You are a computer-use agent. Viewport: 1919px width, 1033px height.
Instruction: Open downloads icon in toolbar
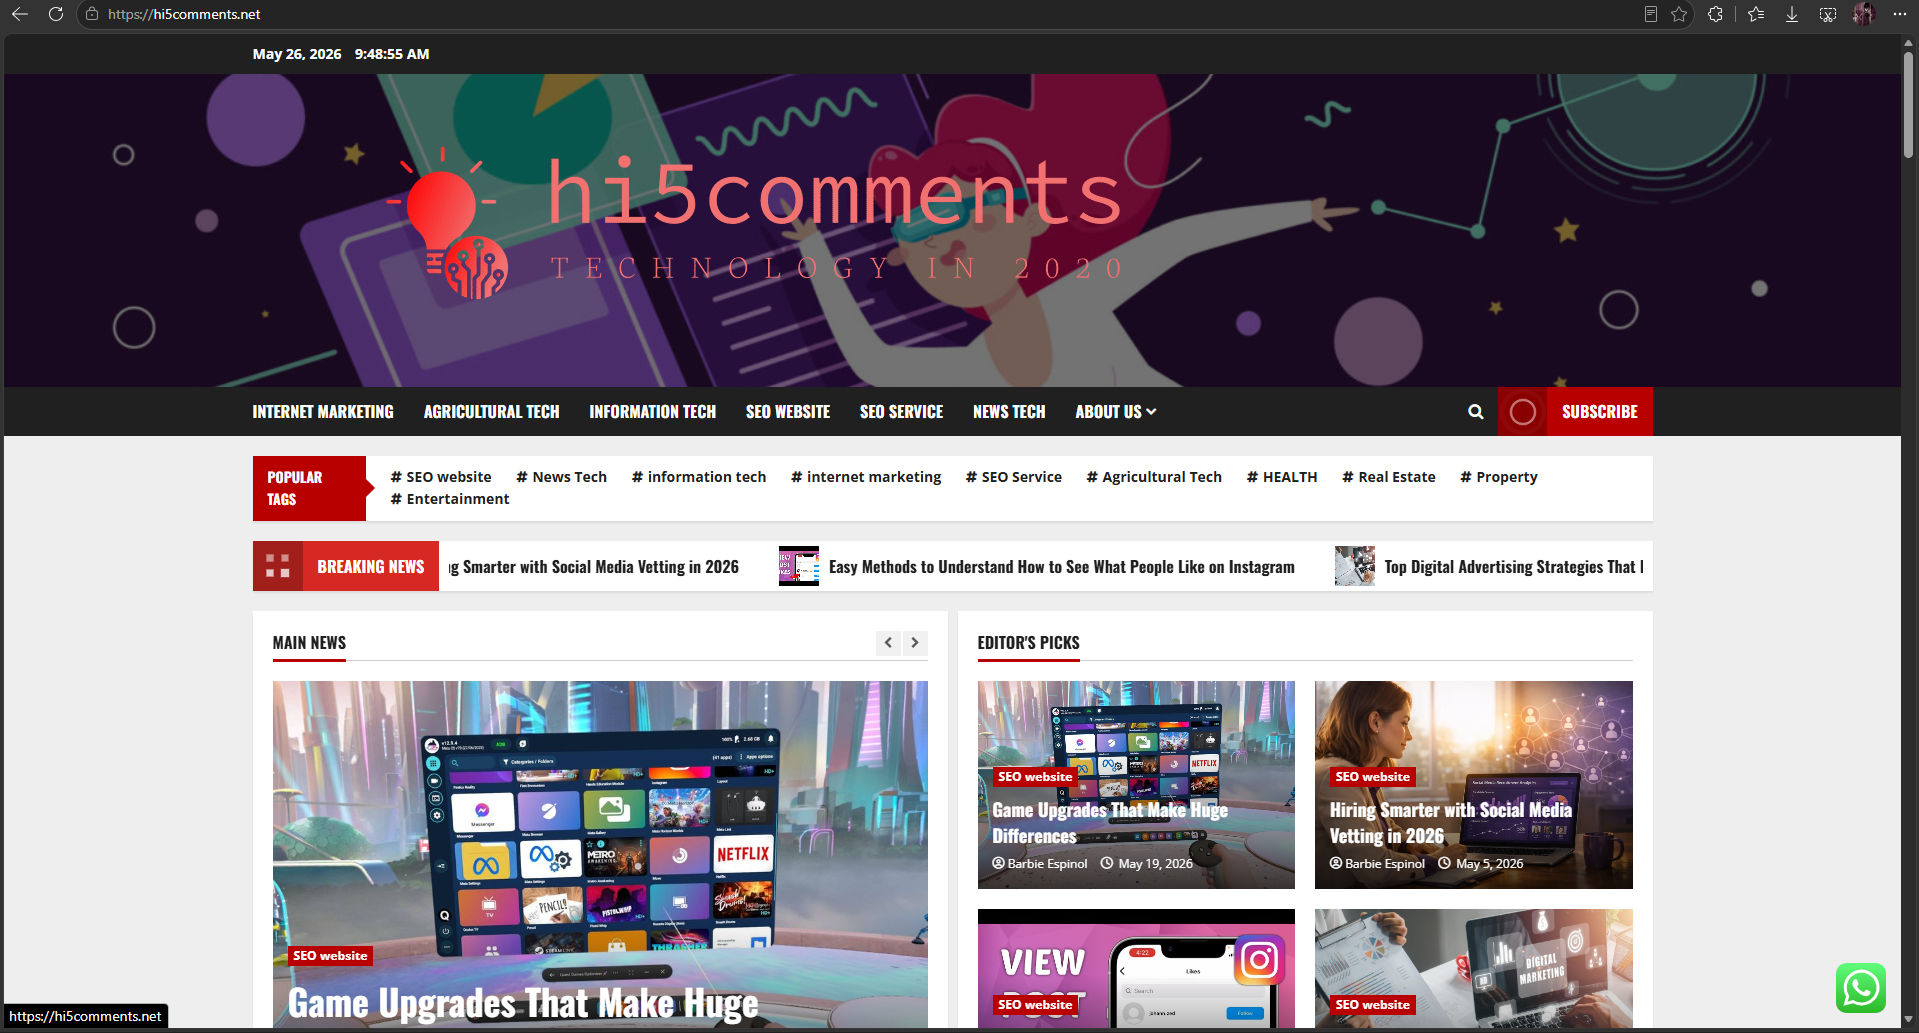tap(1792, 14)
